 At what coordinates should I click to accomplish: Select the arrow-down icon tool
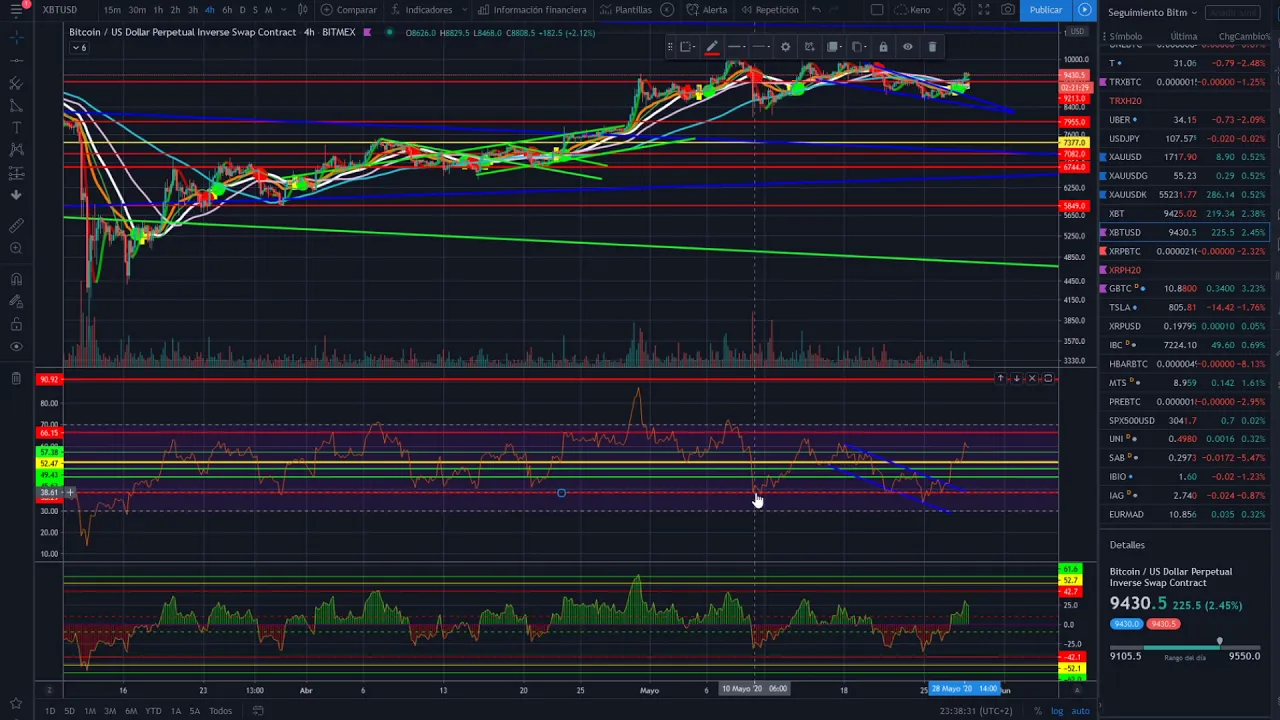pos(16,196)
